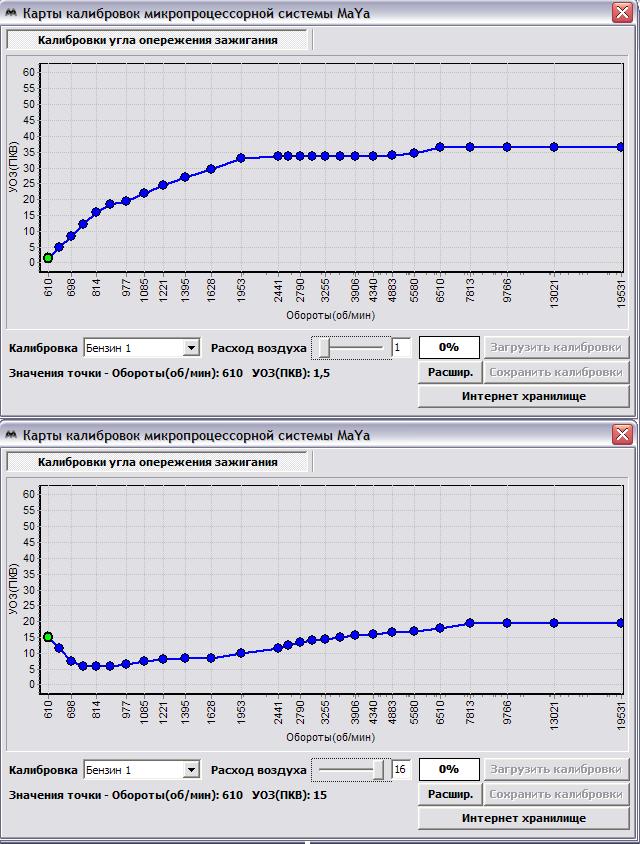Open the Калибровка dropdown in bottom window
Viewport: 640px width, 844px height.
point(192,770)
